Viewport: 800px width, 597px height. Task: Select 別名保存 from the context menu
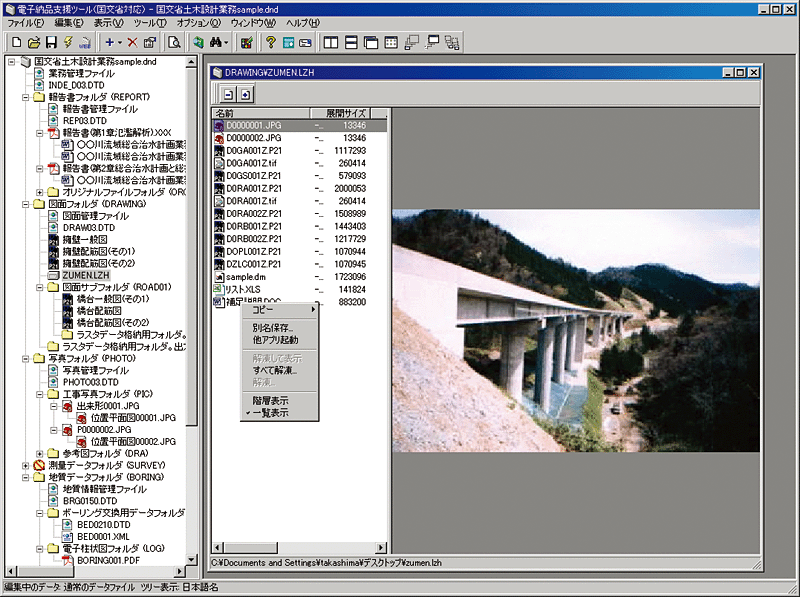(272, 328)
